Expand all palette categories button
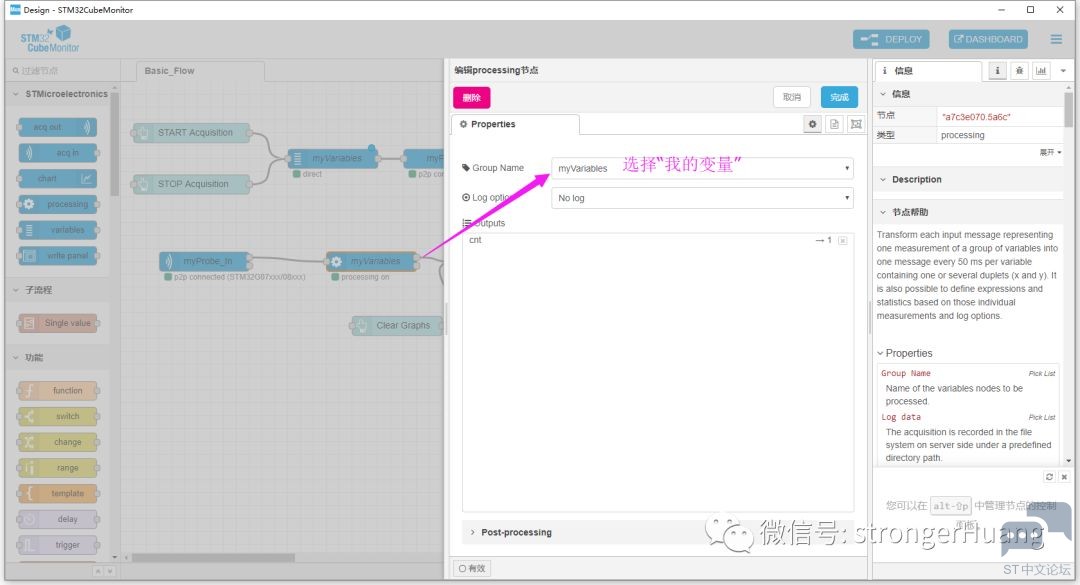The image size is (1080, 585). point(110,571)
